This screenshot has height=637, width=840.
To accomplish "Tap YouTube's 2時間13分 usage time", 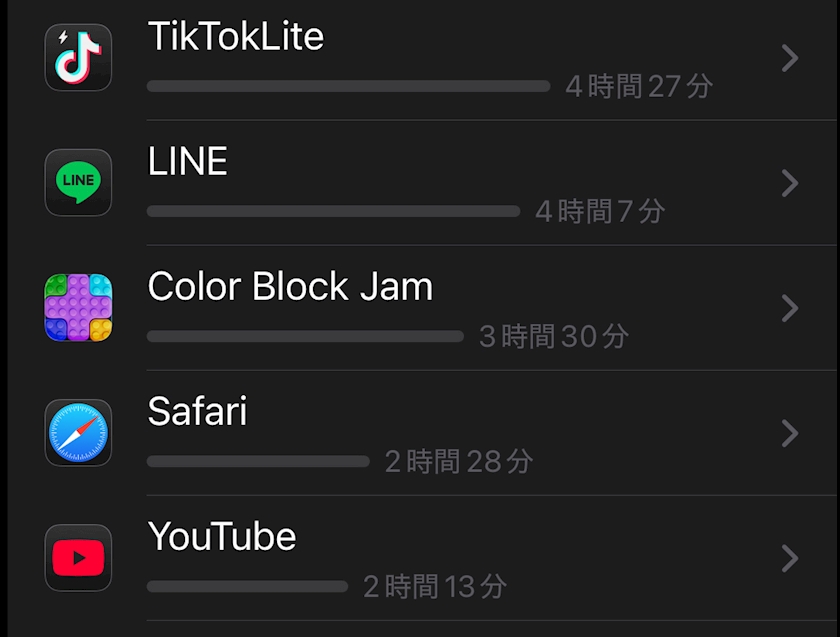I will (x=435, y=587).
